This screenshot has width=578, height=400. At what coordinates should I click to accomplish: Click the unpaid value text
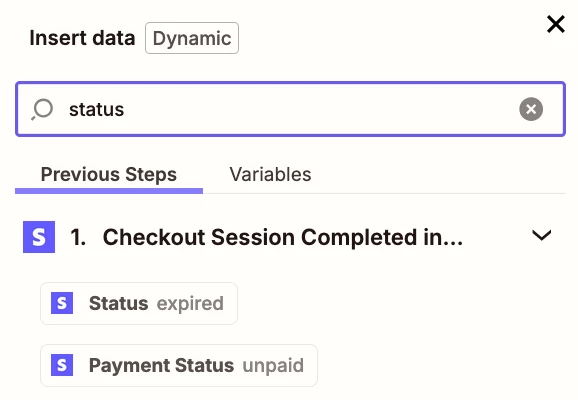pos(273,366)
